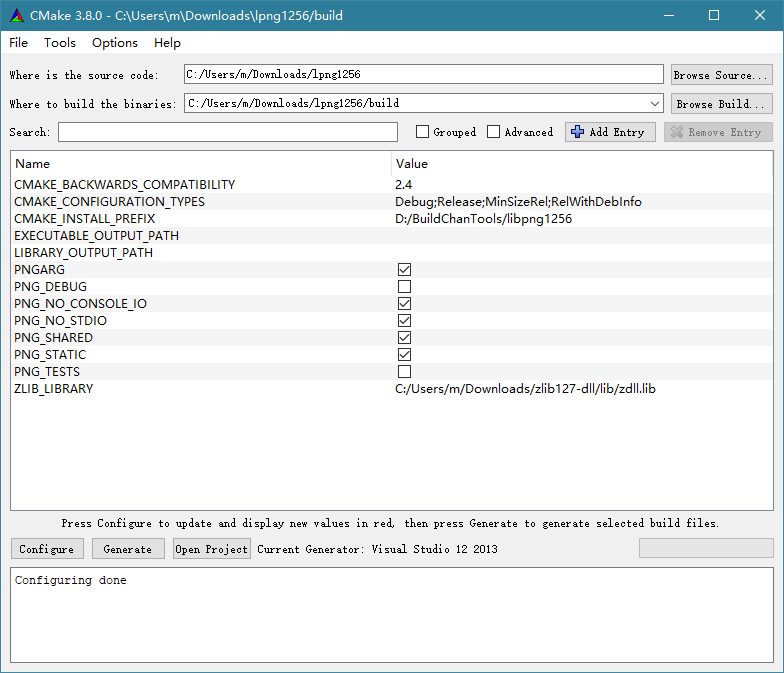
Task: Enable the Grouped checkbox
Action: coord(423,132)
